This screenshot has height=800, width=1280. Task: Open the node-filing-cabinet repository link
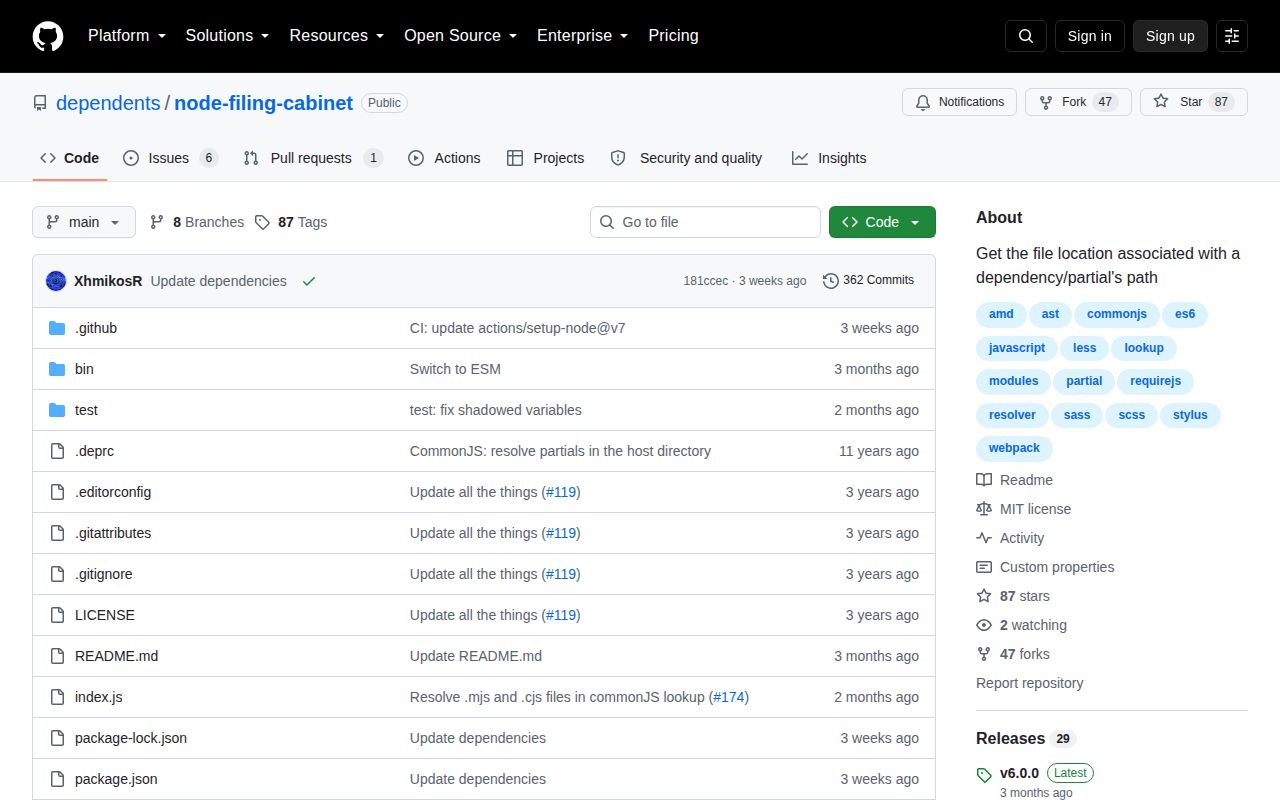coord(264,103)
